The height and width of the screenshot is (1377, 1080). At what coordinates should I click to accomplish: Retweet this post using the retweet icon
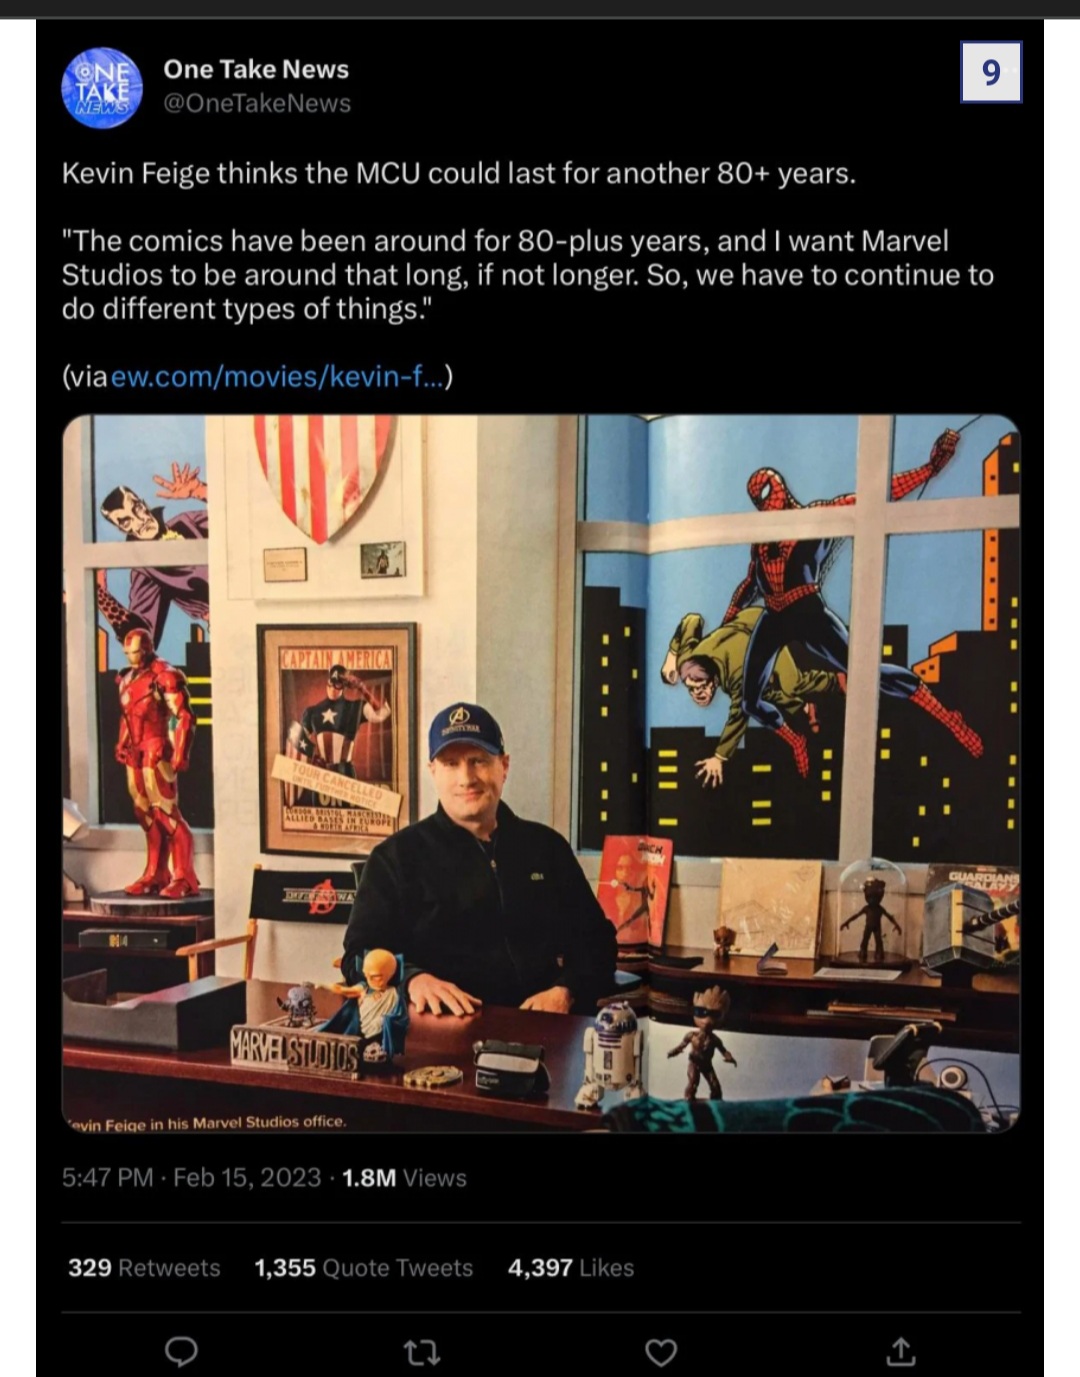pyautogui.click(x=421, y=1352)
